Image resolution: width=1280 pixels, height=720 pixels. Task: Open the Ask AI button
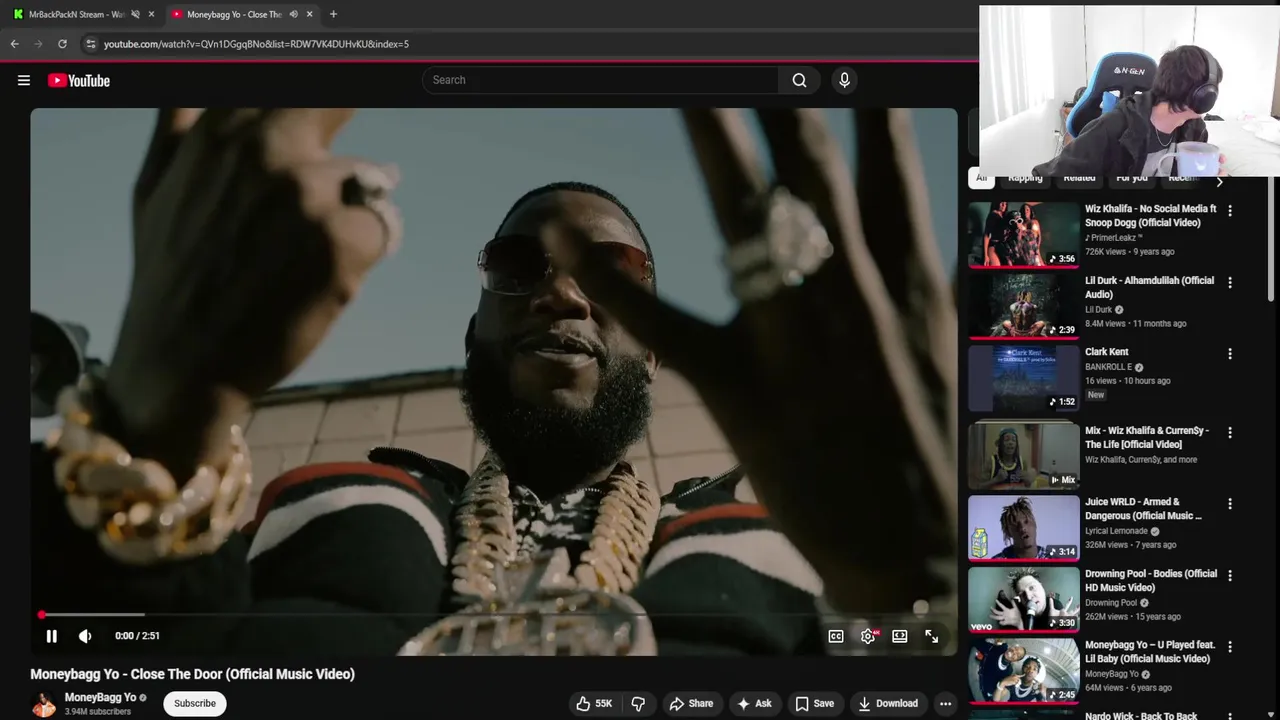(754, 704)
